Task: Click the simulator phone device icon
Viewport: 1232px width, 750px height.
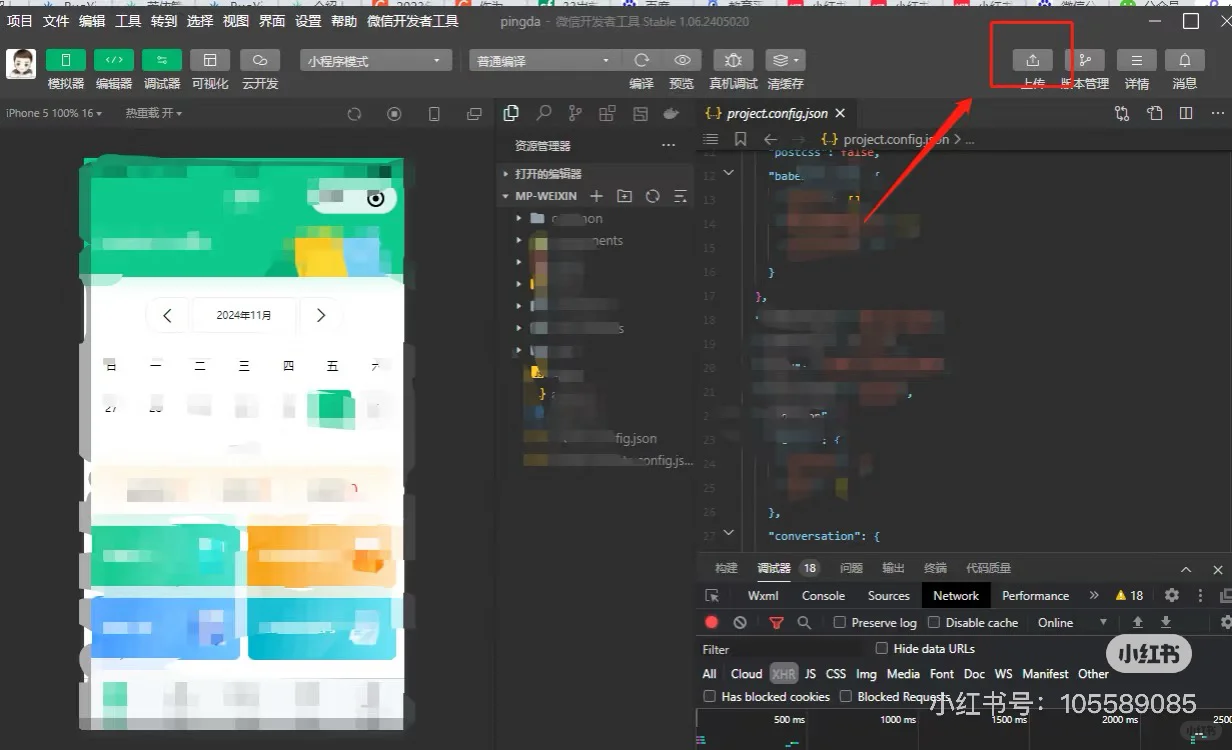Action: pyautogui.click(x=434, y=114)
